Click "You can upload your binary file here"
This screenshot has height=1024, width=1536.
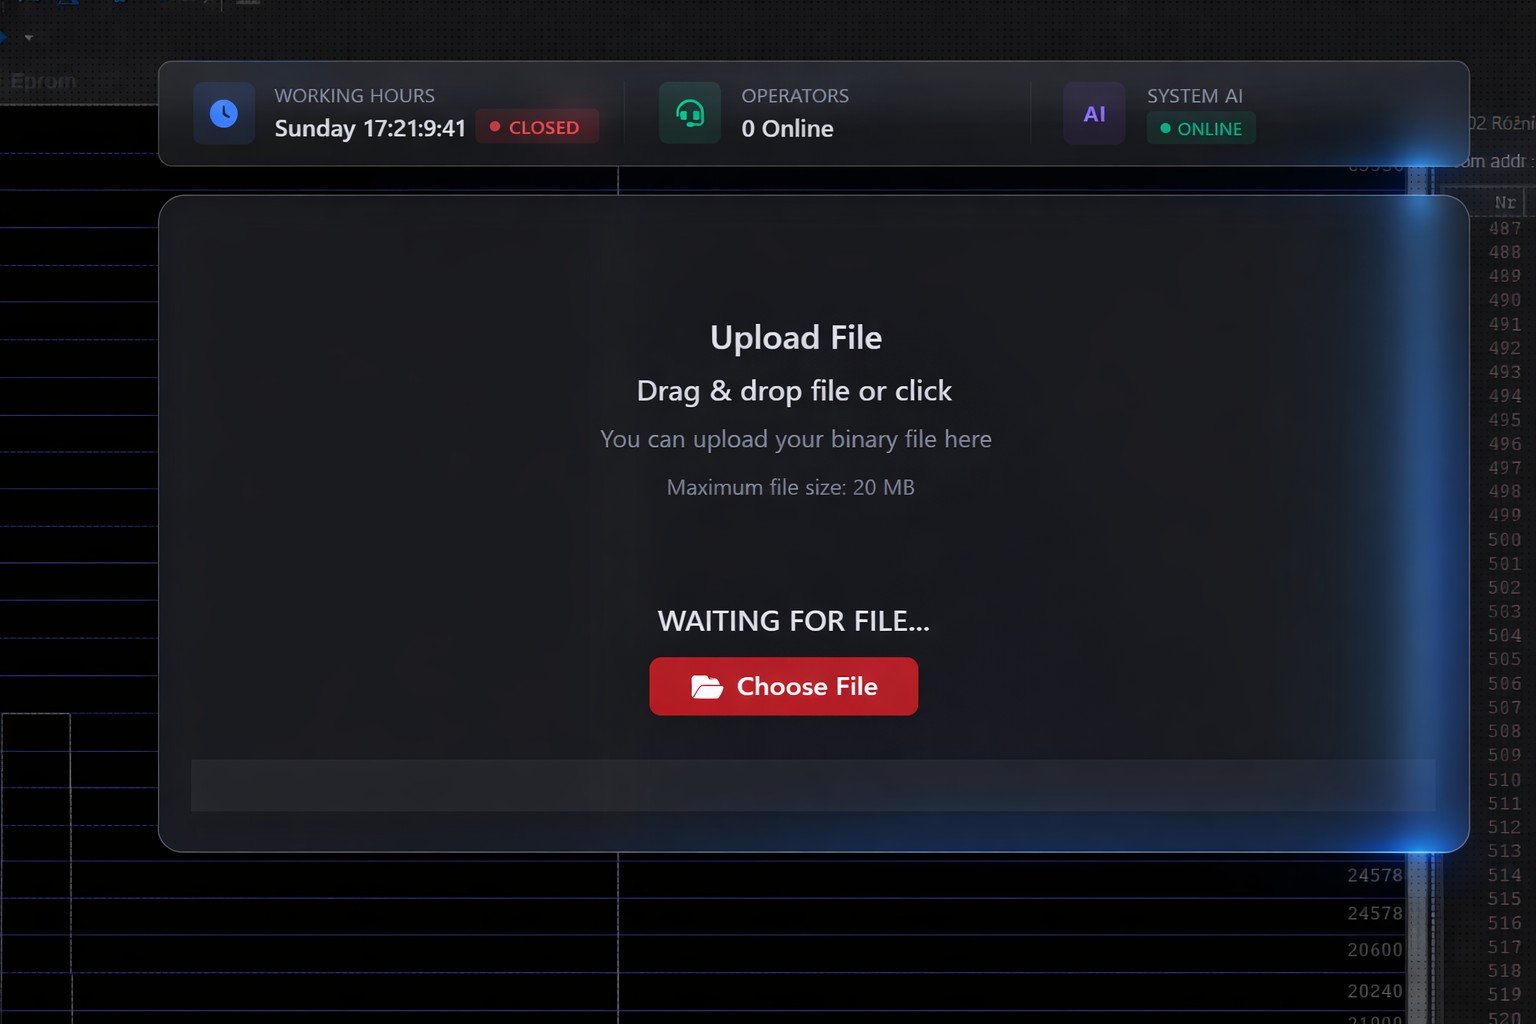(x=796, y=439)
